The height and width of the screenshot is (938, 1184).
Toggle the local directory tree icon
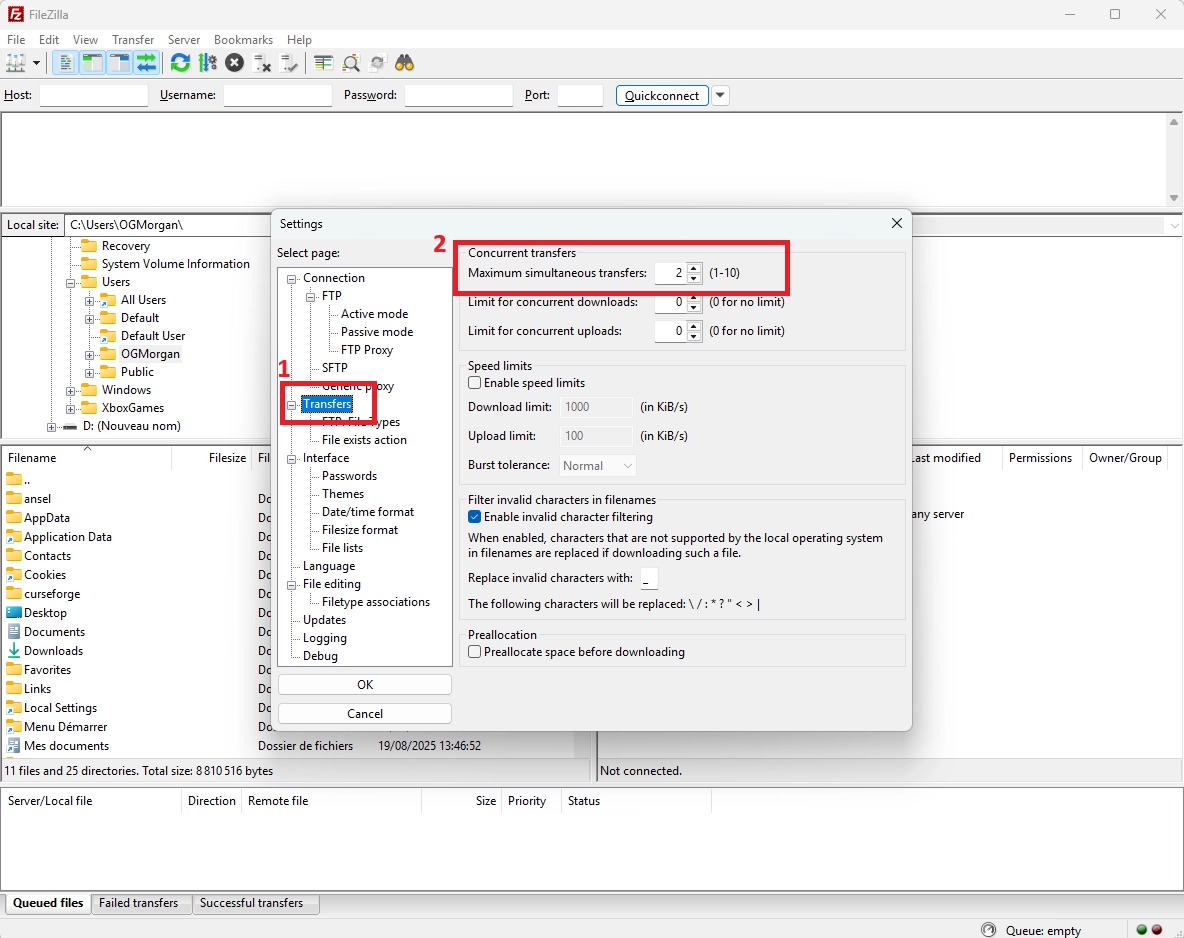pyautogui.click(x=92, y=63)
